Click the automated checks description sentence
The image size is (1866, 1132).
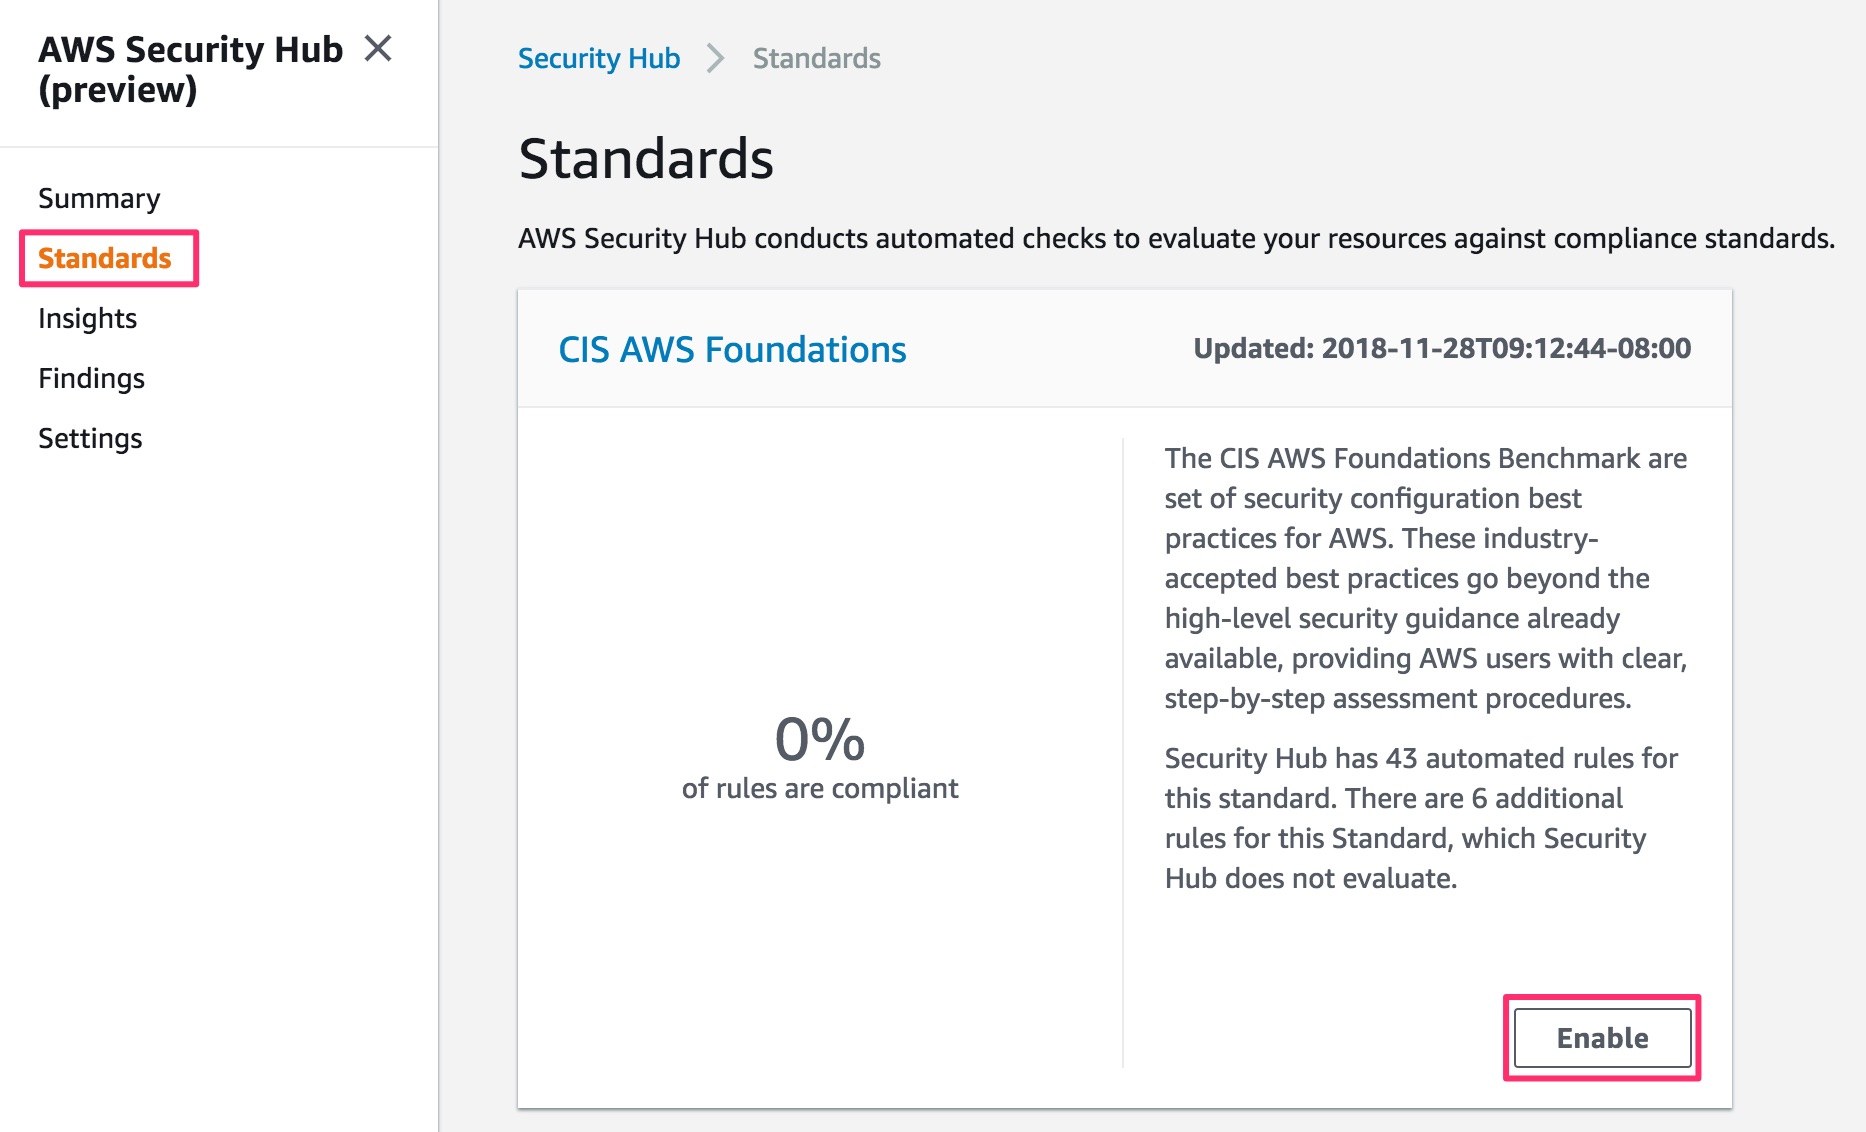click(1176, 238)
